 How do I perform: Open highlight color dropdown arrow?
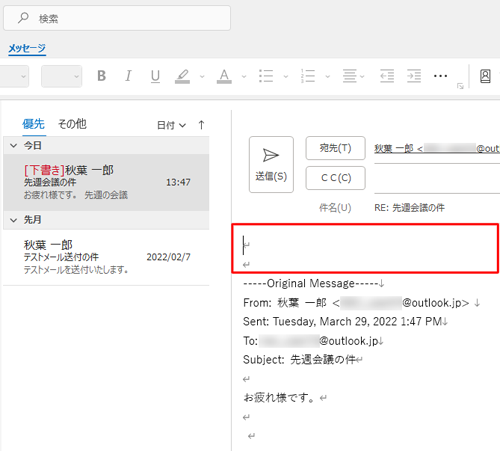point(202,77)
